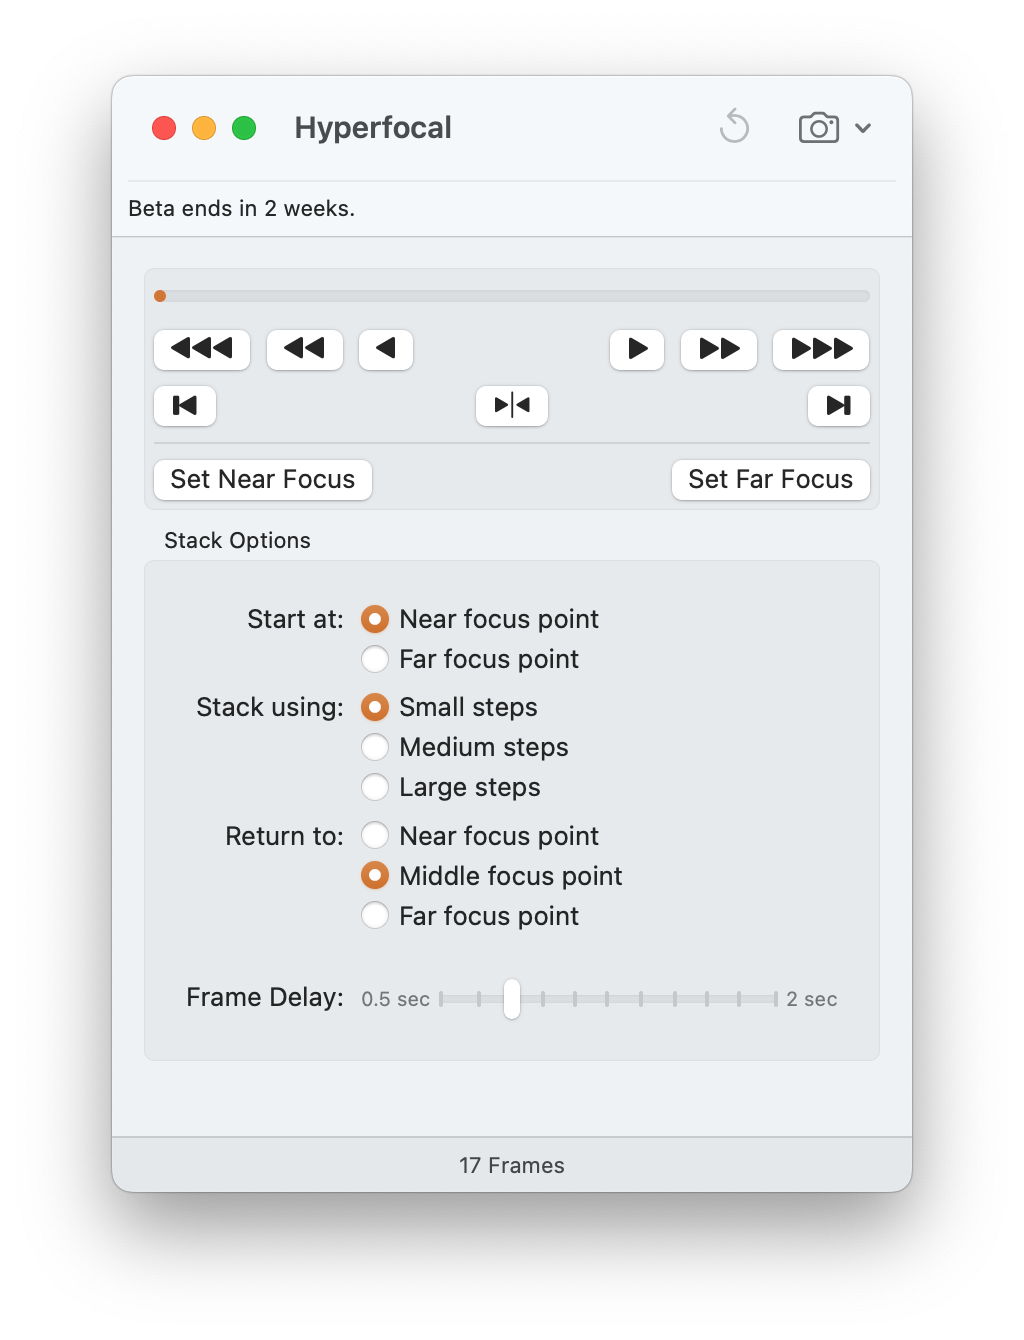The height and width of the screenshot is (1340, 1024).
Task: Set Return to Near focus point
Action: coord(375,836)
